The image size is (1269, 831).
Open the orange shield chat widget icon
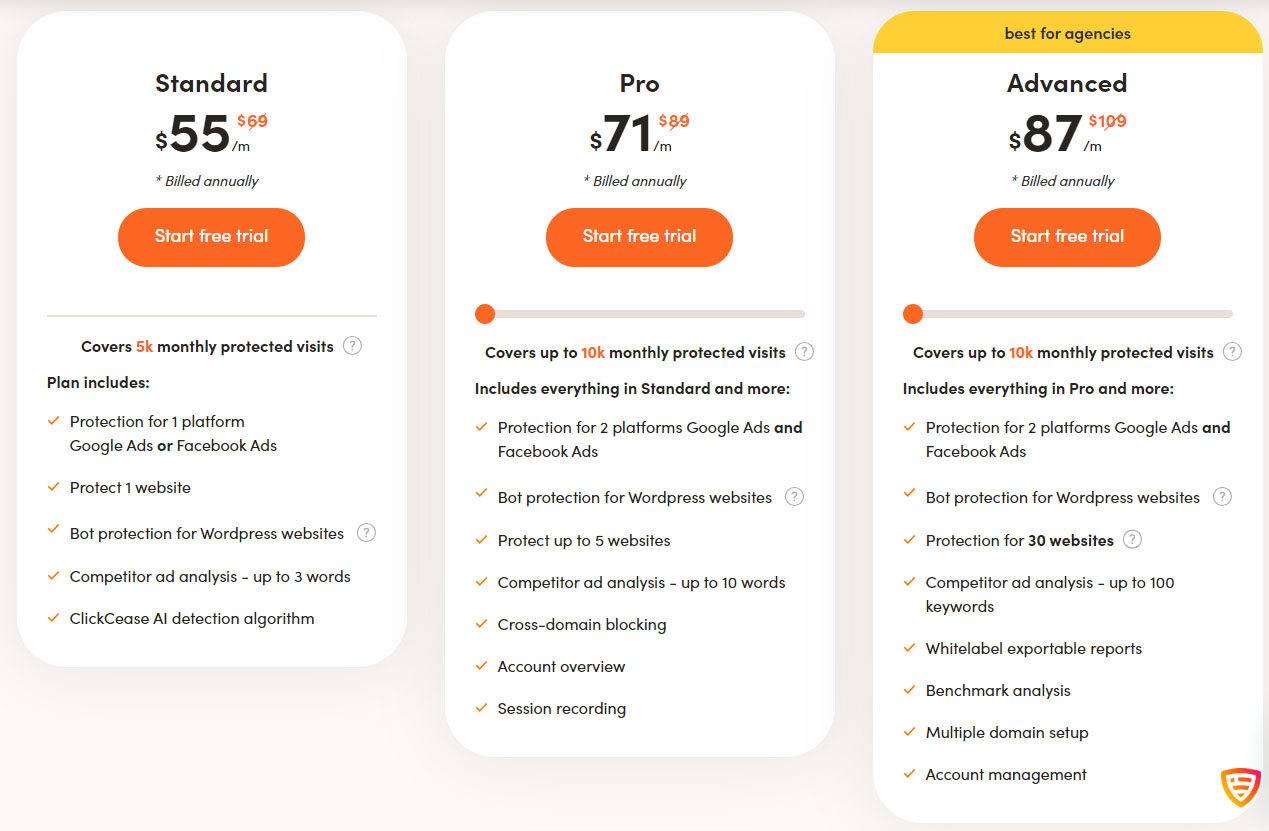tap(1240, 788)
